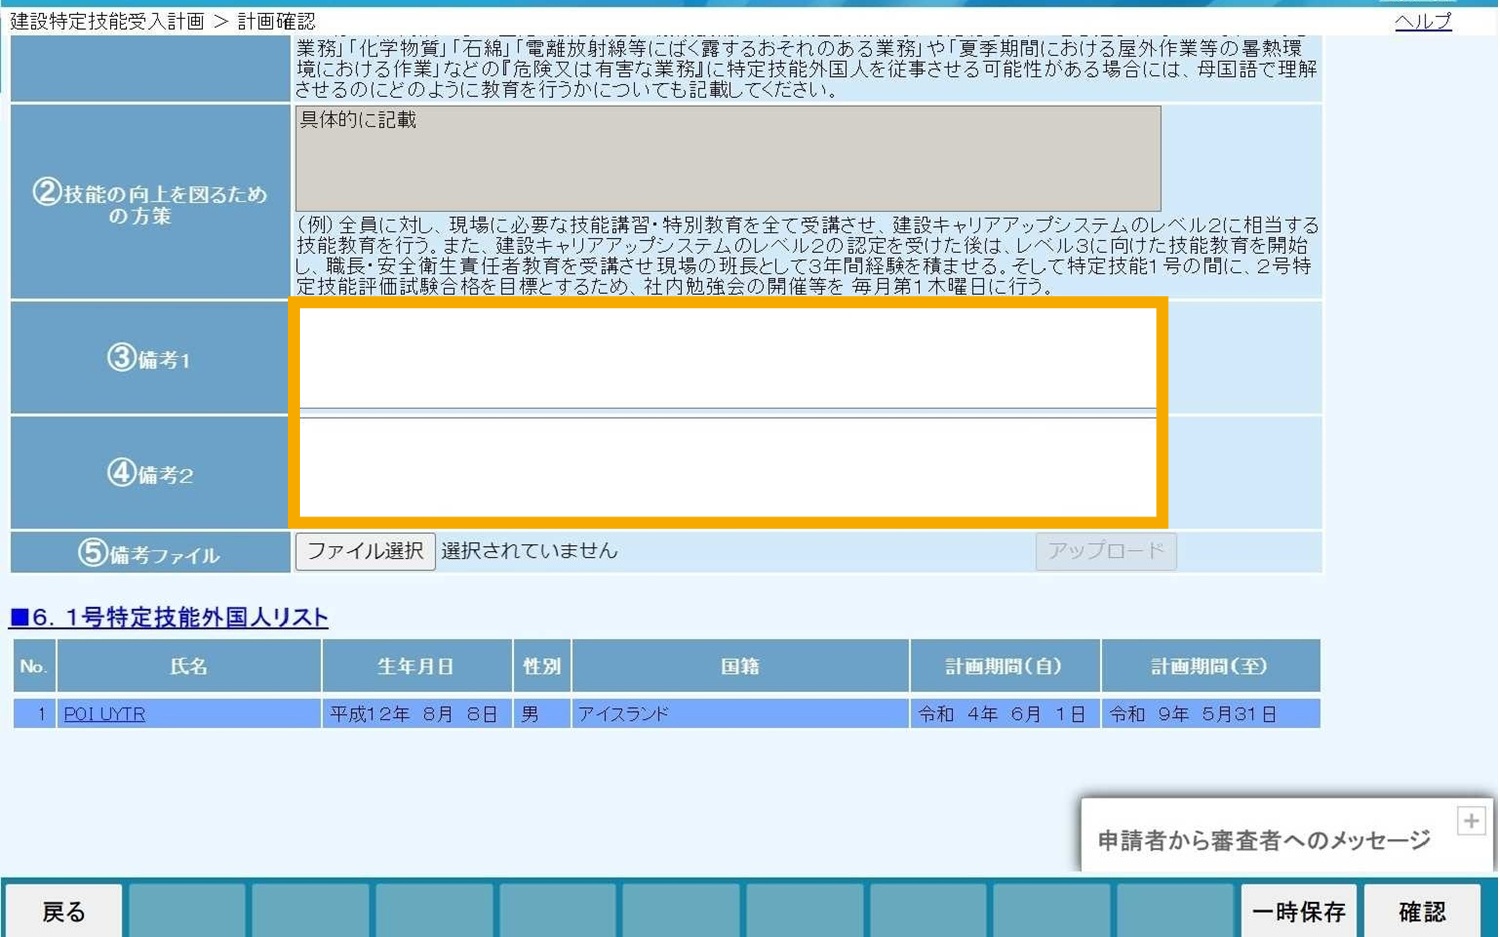Open the ヘルプ link
Image resolution: width=1500 pixels, height=937 pixels.
1423,21
